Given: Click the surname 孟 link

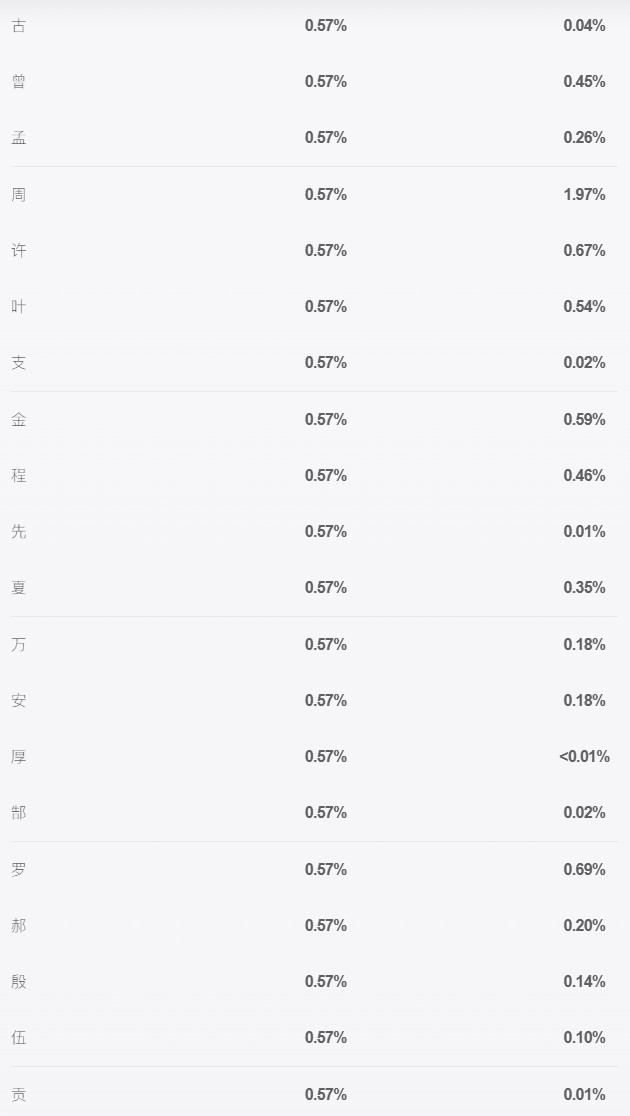Looking at the screenshot, I should (19, 138).
